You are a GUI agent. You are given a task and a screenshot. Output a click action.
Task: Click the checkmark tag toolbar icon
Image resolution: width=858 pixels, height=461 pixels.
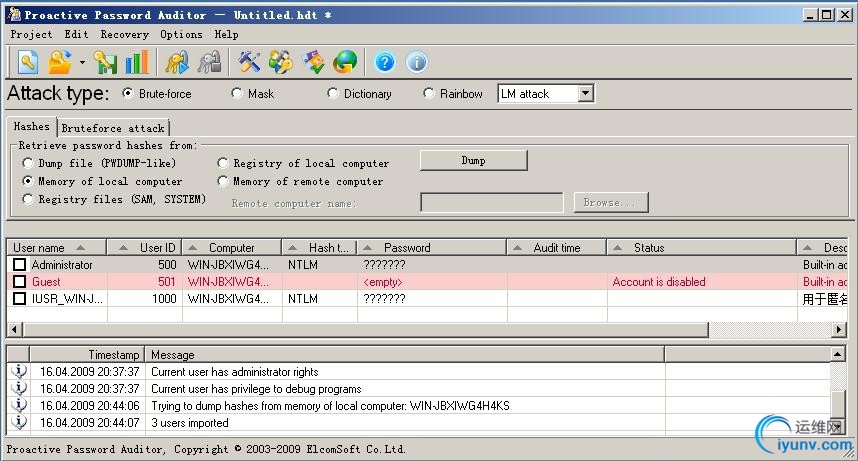click(314, 62)
